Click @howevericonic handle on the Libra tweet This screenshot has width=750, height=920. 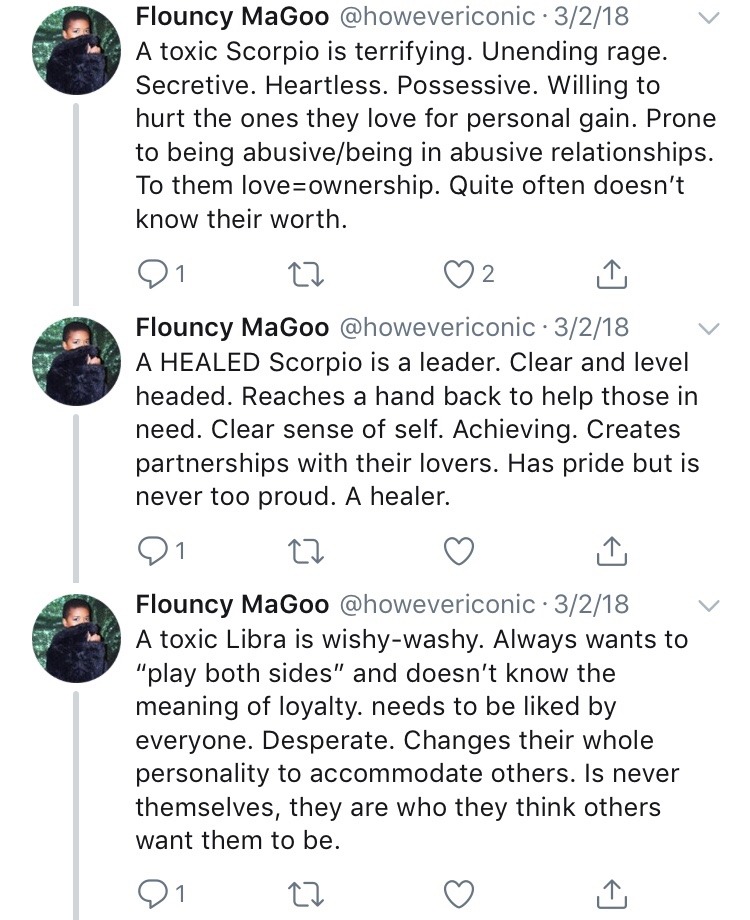[439, 605]
